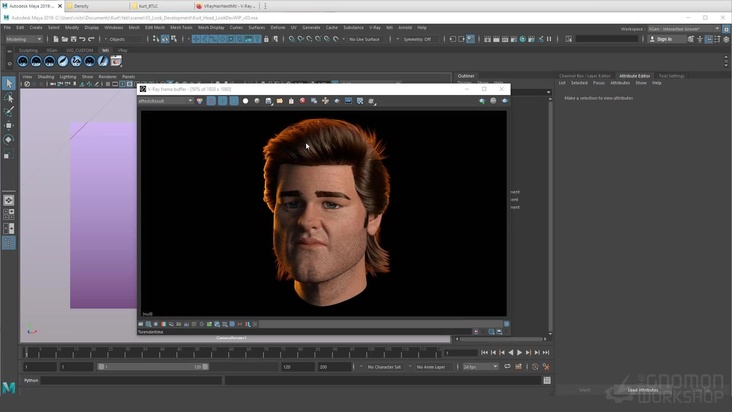Toggle the red channel button in frame buffer
The image size is (732, 412).
click(211, 101)
